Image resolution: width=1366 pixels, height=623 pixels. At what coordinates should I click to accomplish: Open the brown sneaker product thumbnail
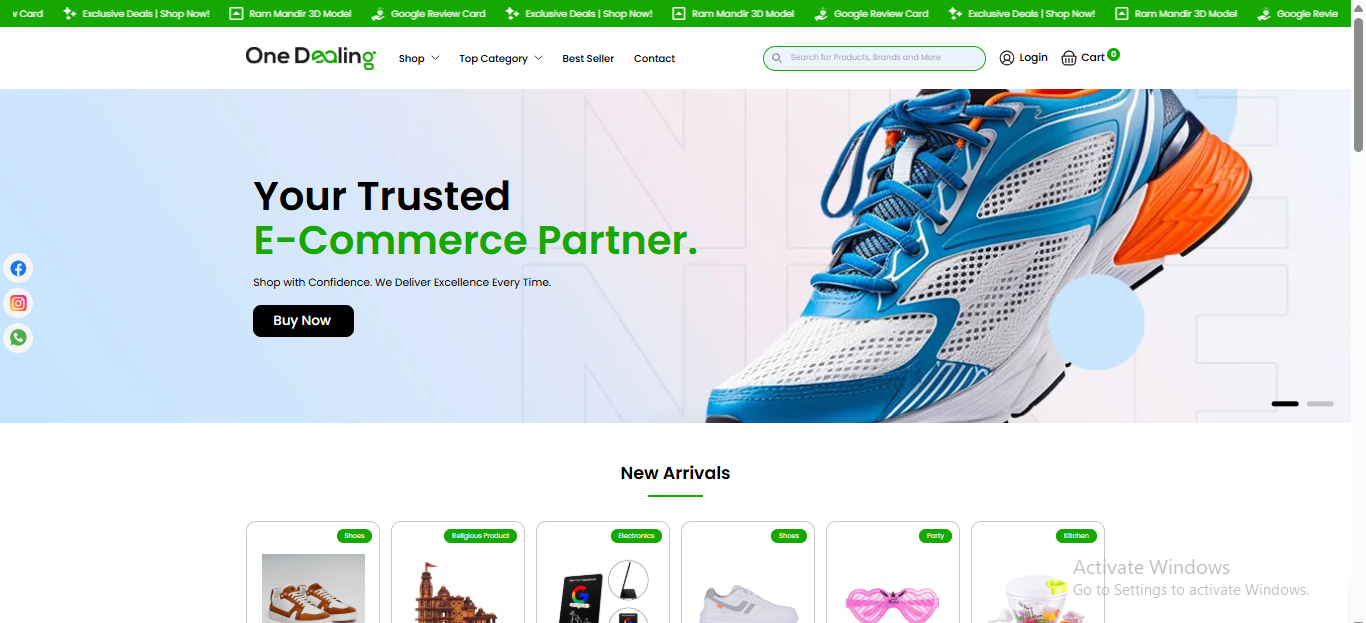click(x=313, y=588)
